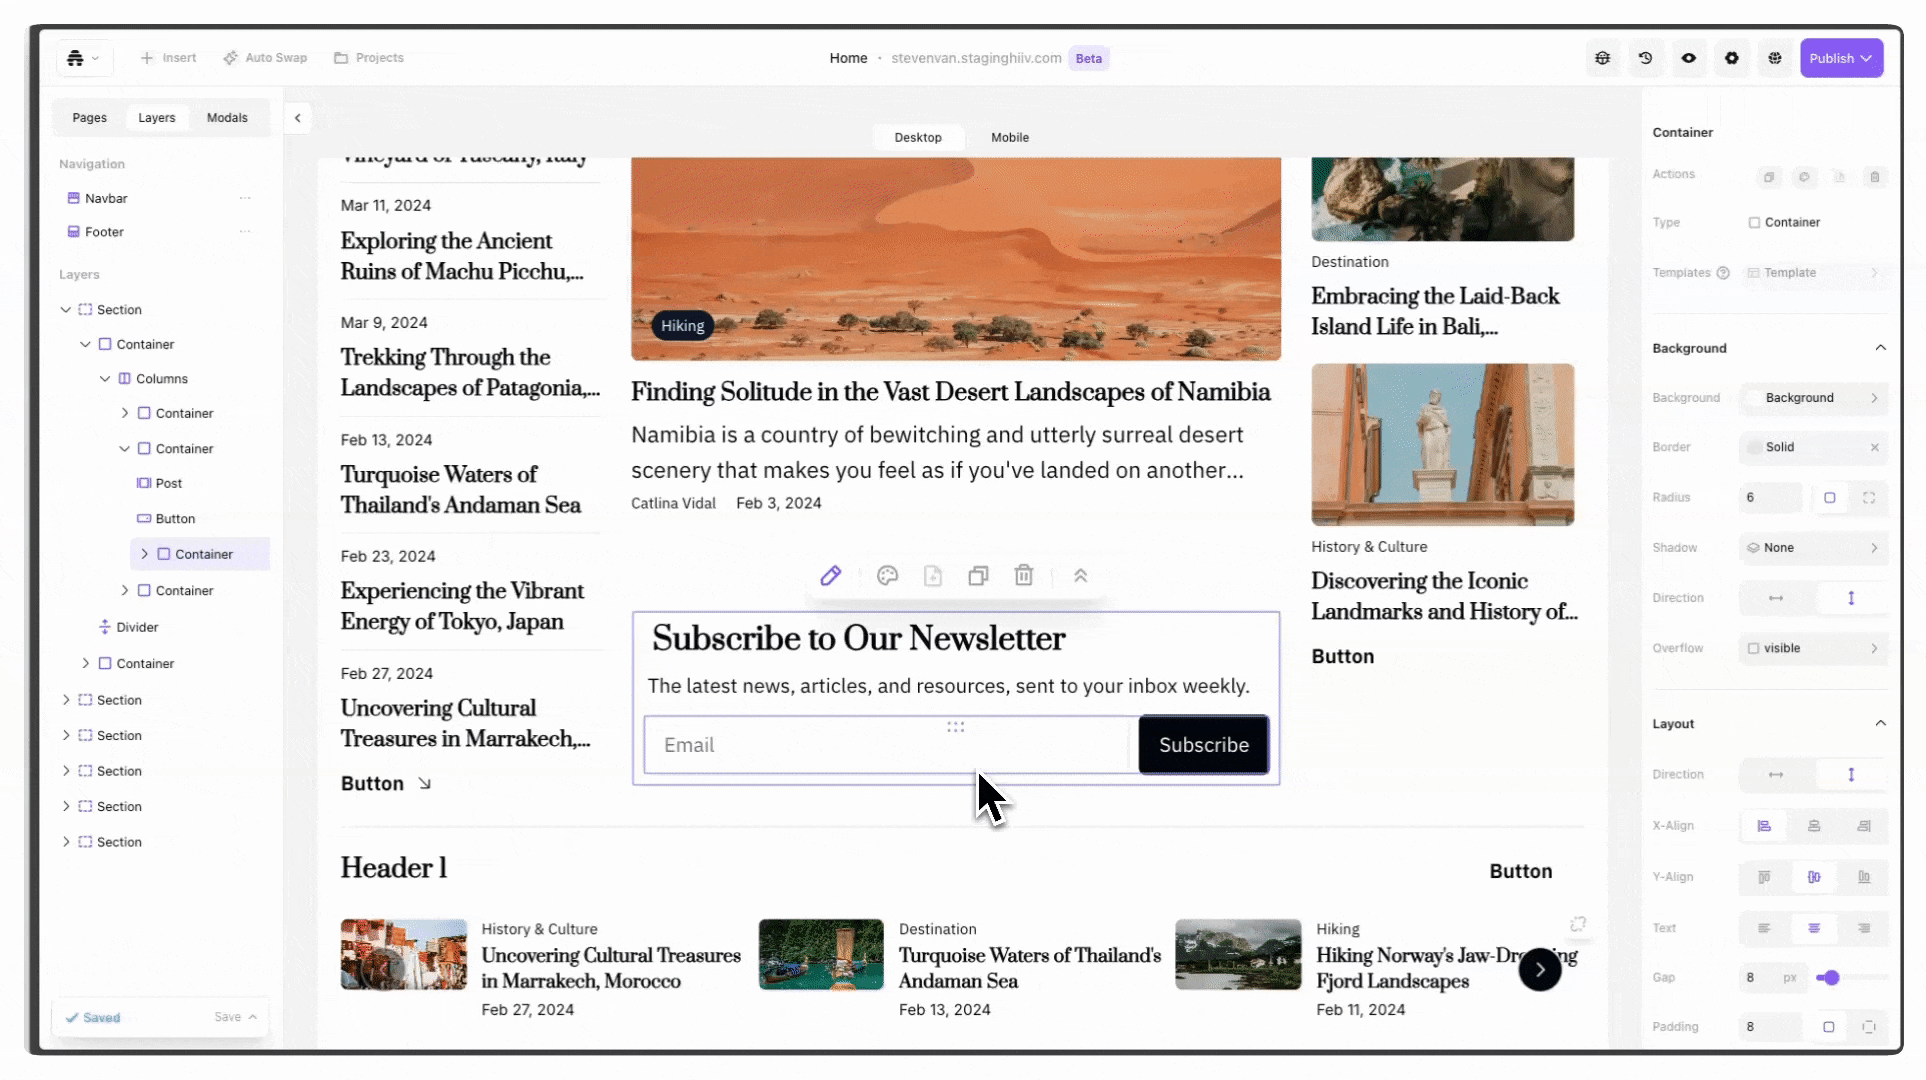Screen dimensions: 1926x1080
Task: Preview site with the eye icon
Action: pyautogui.click(x=1689, y=58)
